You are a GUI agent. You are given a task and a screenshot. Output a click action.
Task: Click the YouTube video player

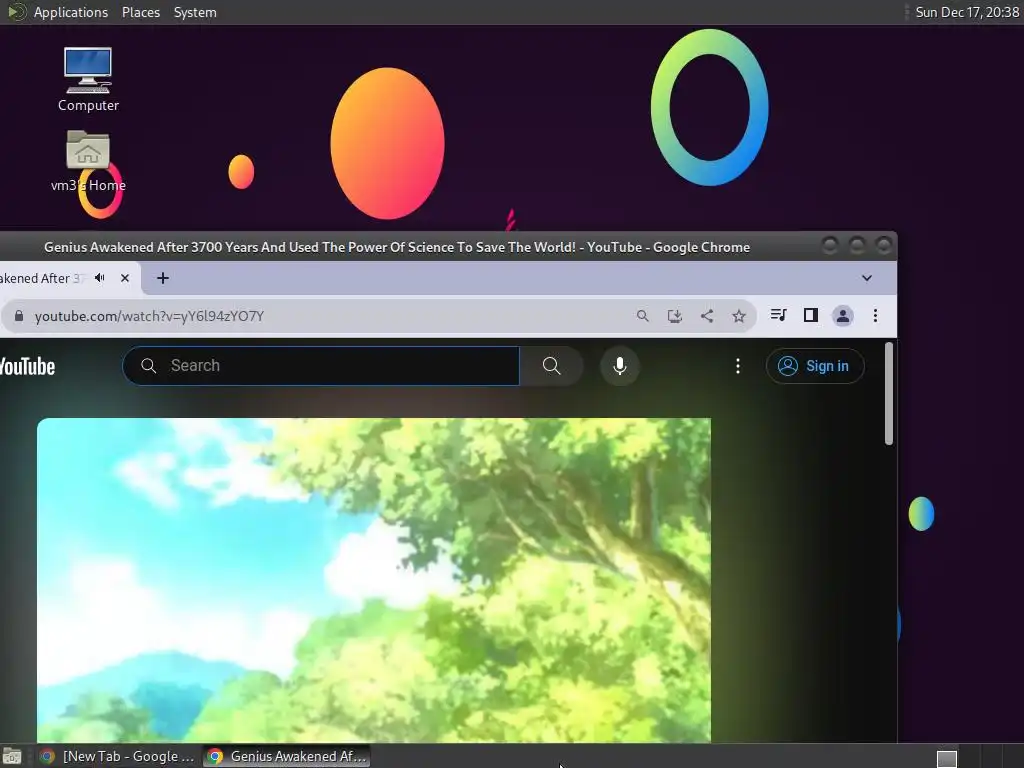tap(374, 580)
